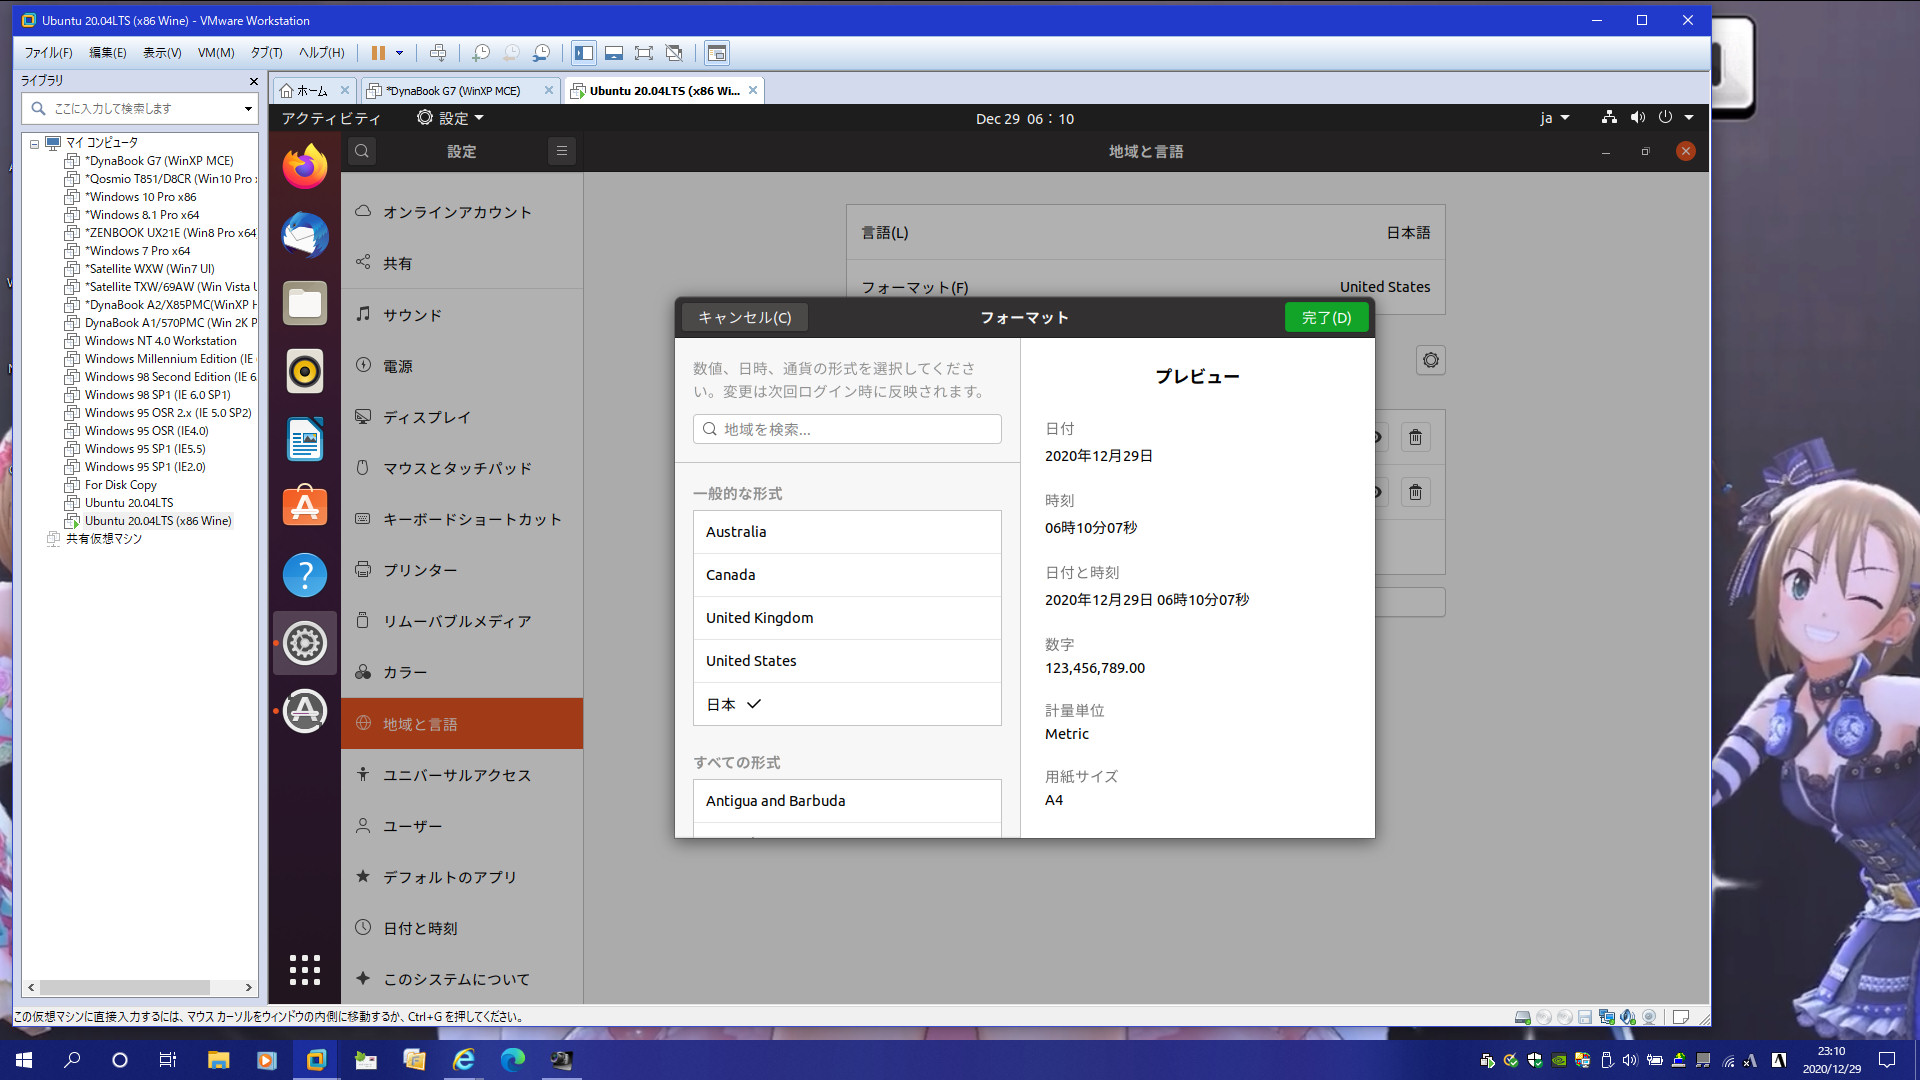Screen dimensions: 1920x1080
Task: Launch LibreOffice Writer from the dock
Action: point(305,439)
